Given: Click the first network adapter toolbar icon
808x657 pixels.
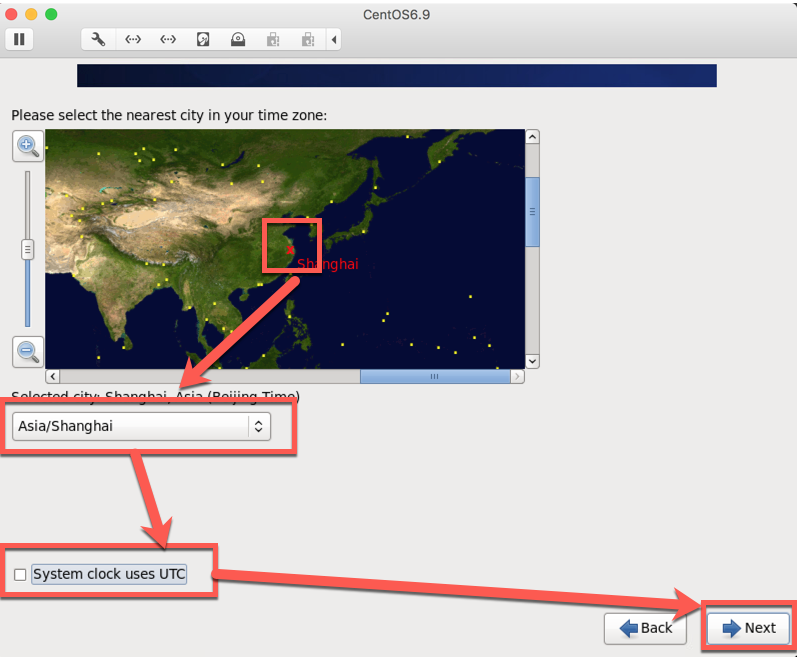Looking at the screenshot, I should coord(133,39).
